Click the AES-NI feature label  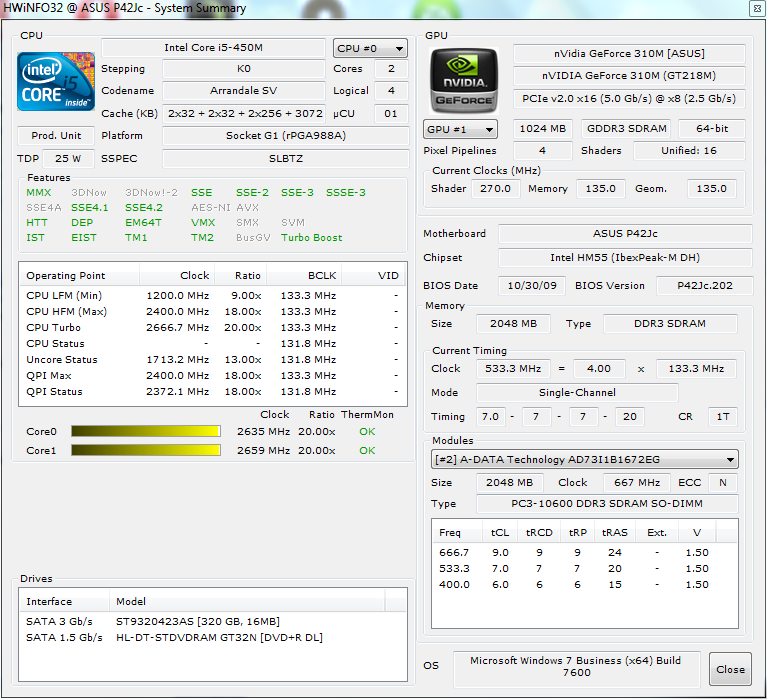click(x=211, y=207)
